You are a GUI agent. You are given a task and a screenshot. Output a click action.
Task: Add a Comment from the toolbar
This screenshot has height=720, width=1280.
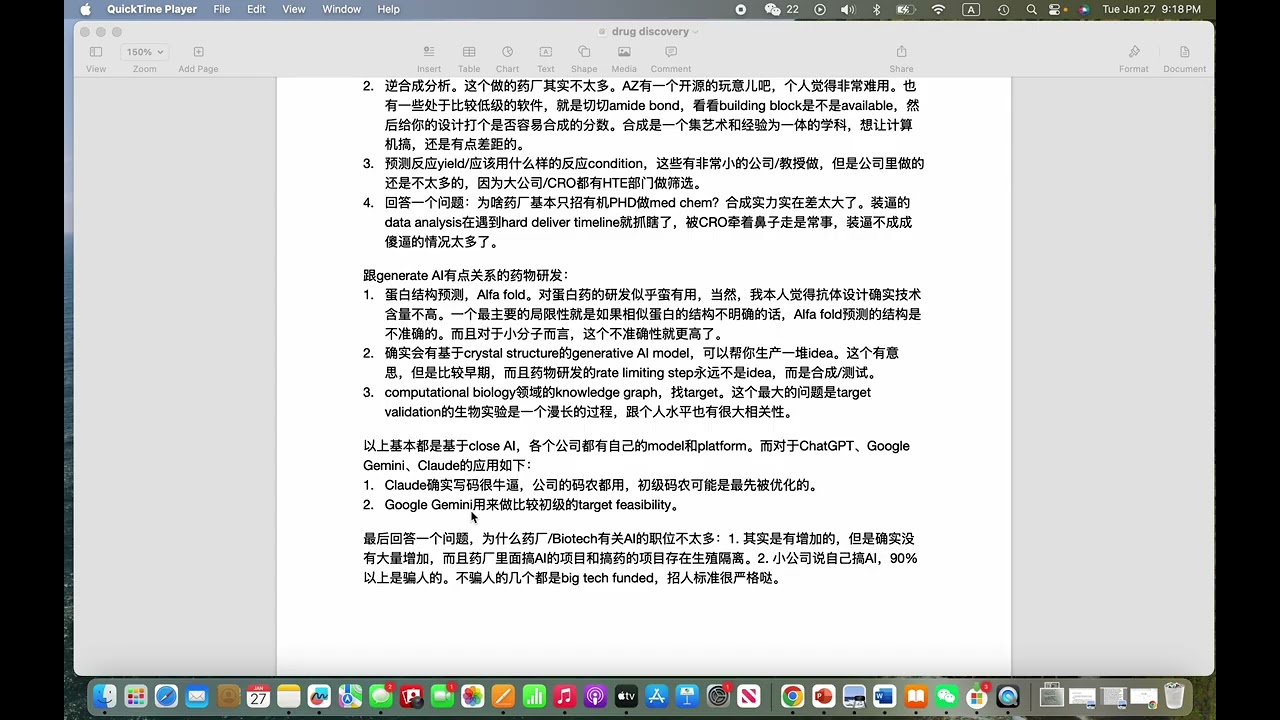pyautogui.click(x=671, y=59)
